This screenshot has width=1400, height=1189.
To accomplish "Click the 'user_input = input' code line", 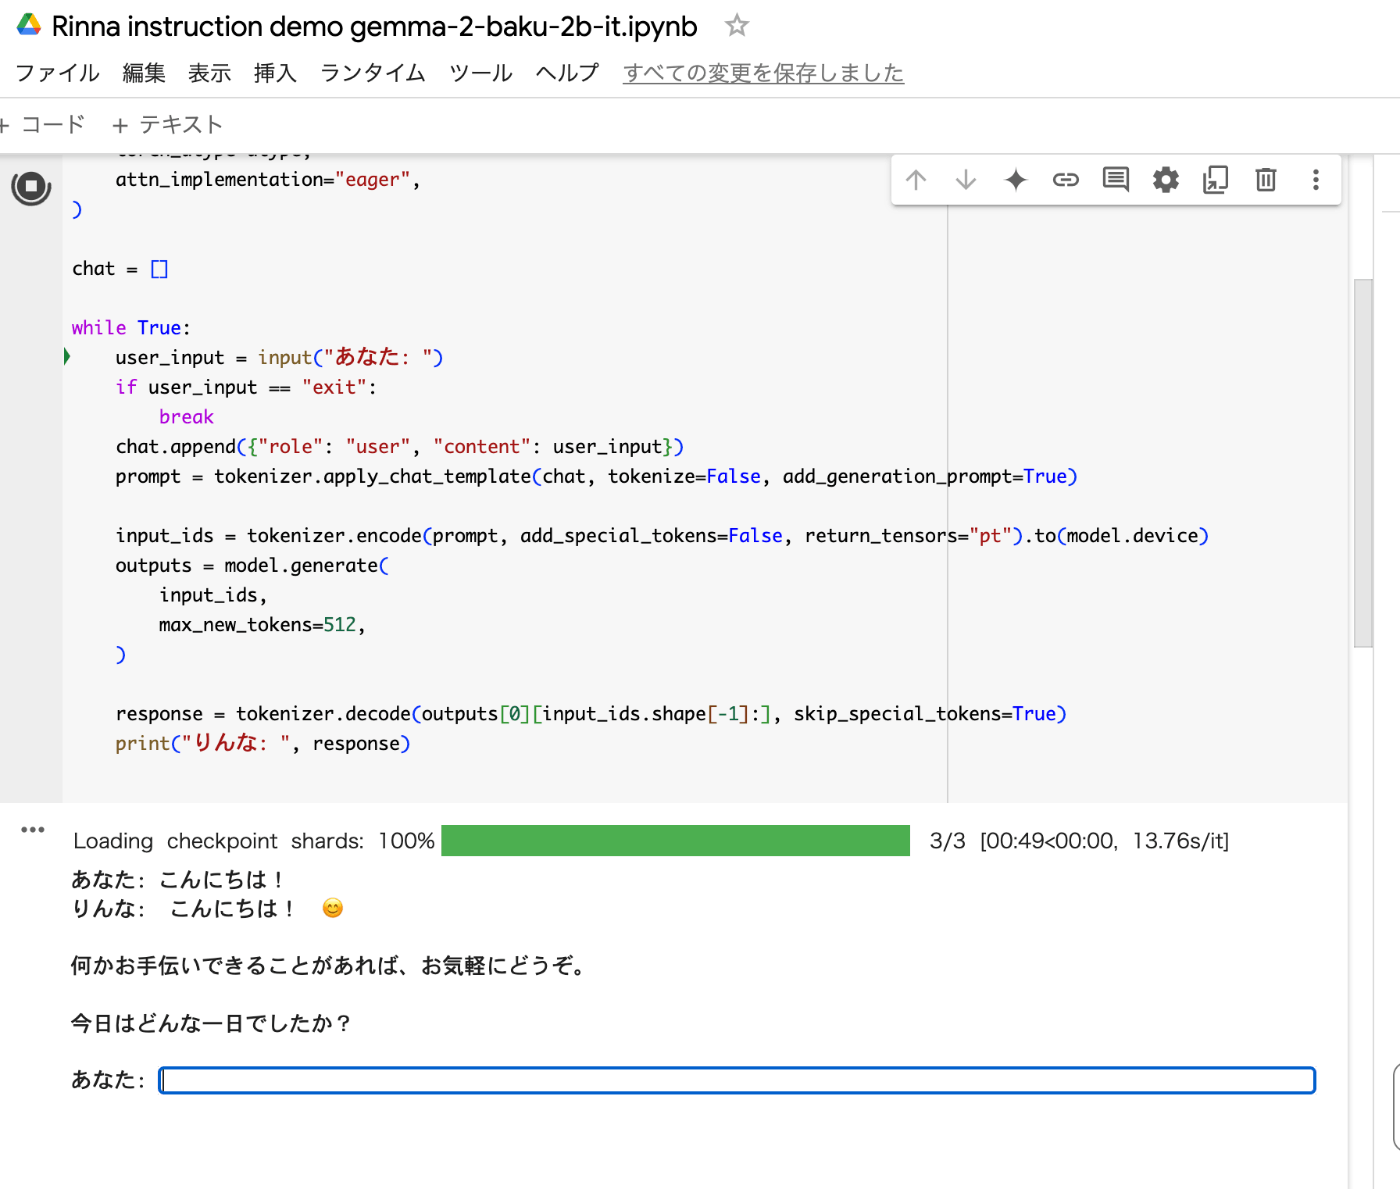I will pos(279,358).
